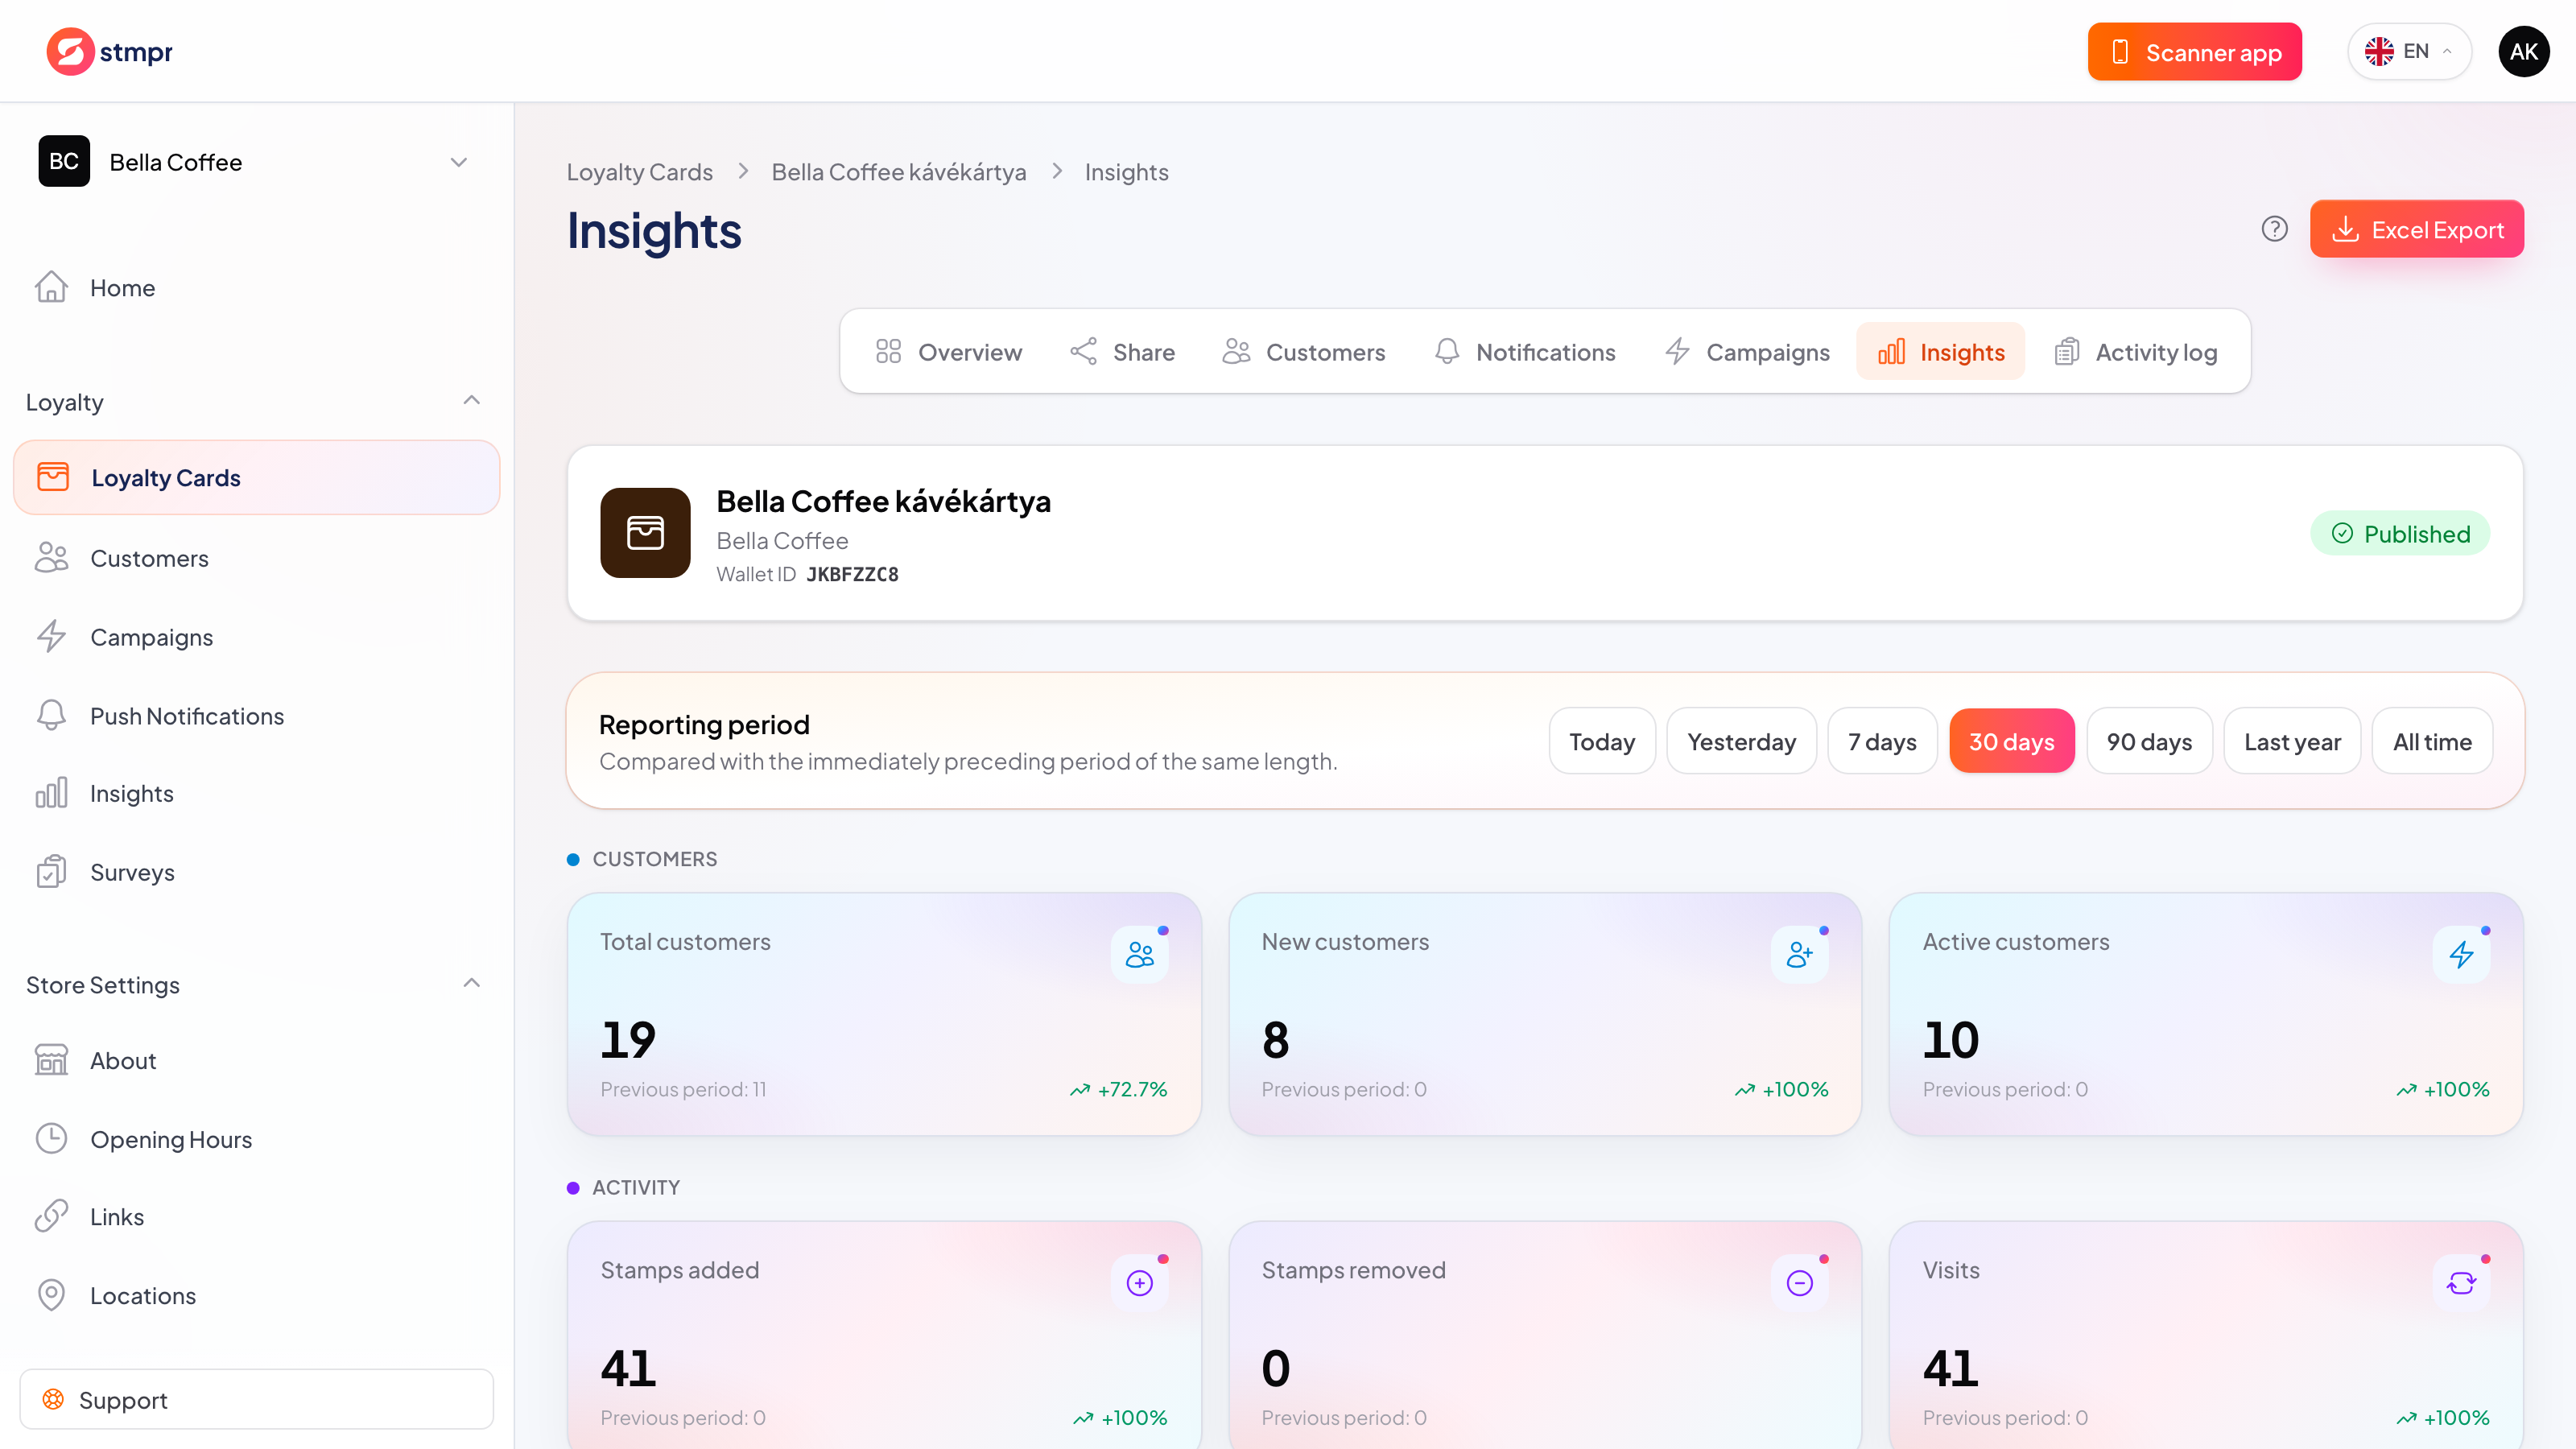This screenshot has height=1449, width=2576.
Task: Click the Active customers lightning icon
Action: click(x=2461, y=955)
